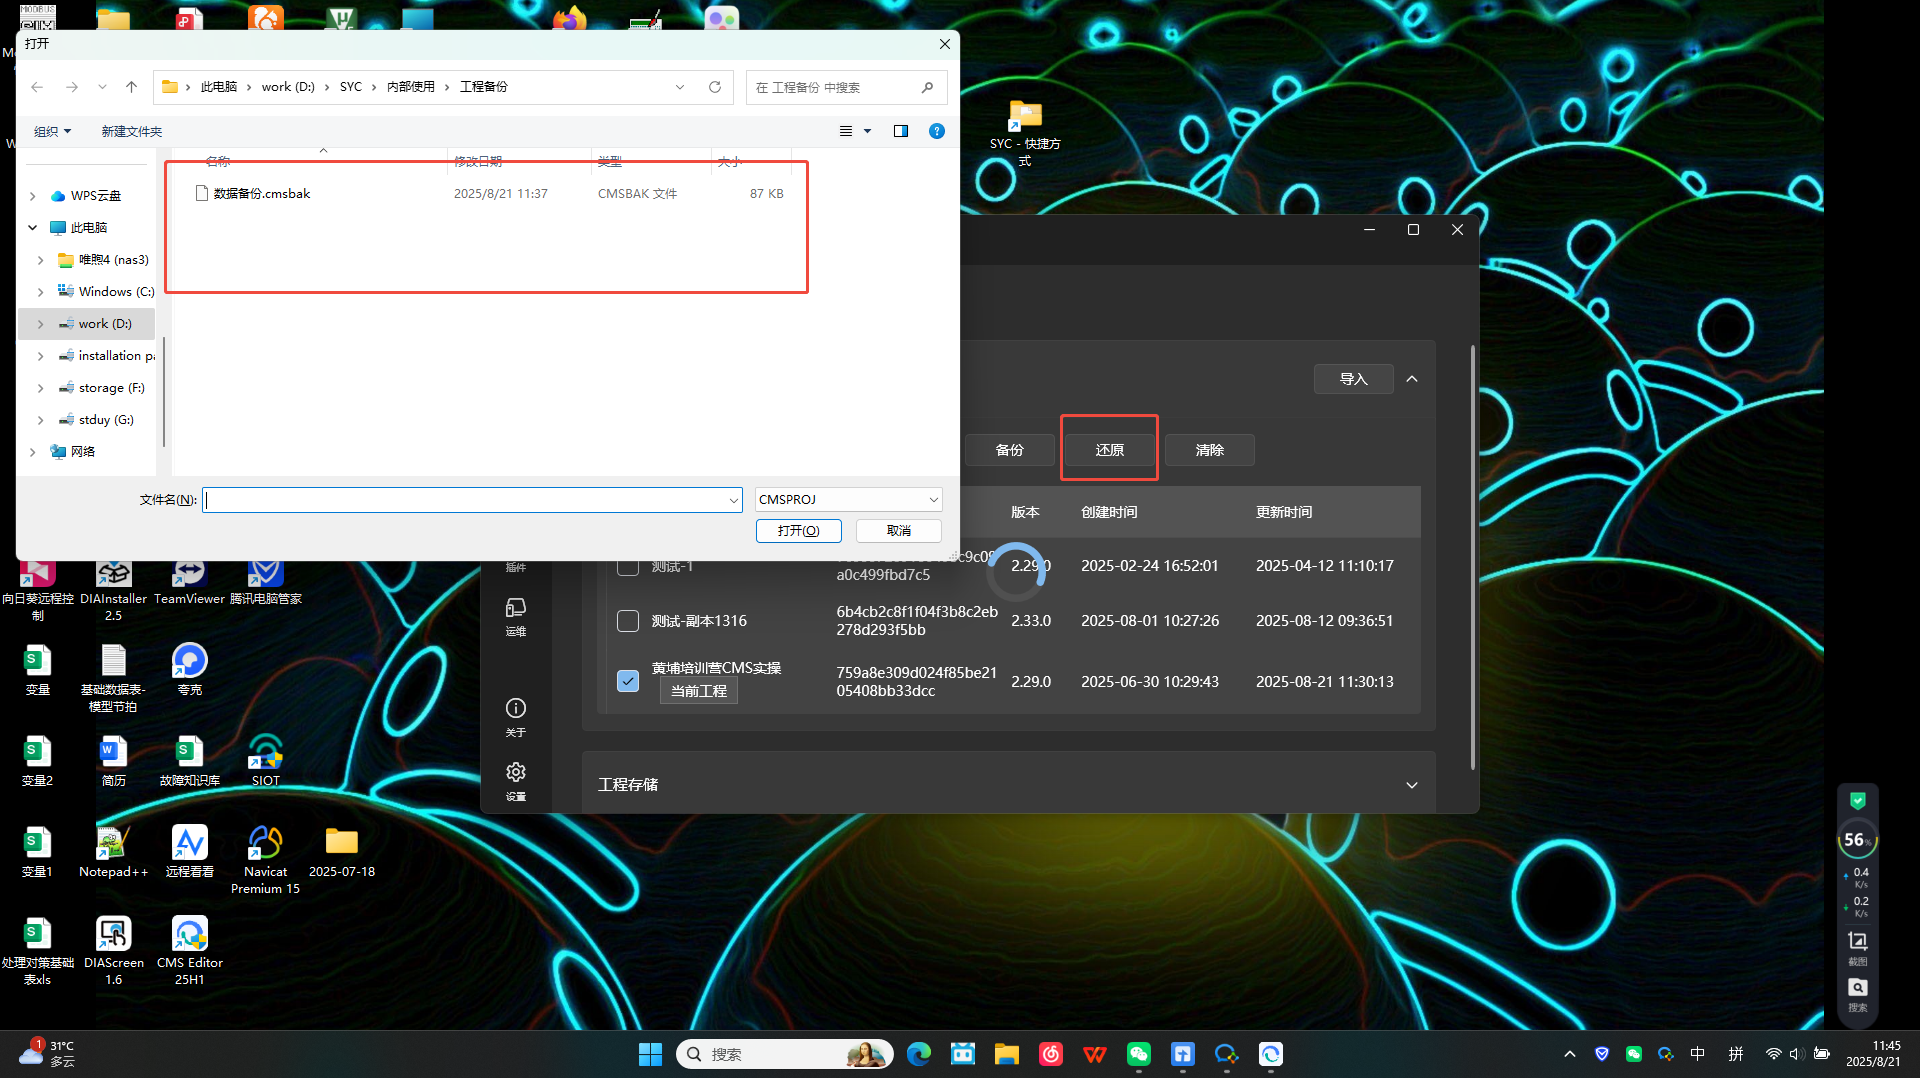Screen dimensions: 1920x1078
Task: Click the 还原 button
Action: tap(1109, 450)
